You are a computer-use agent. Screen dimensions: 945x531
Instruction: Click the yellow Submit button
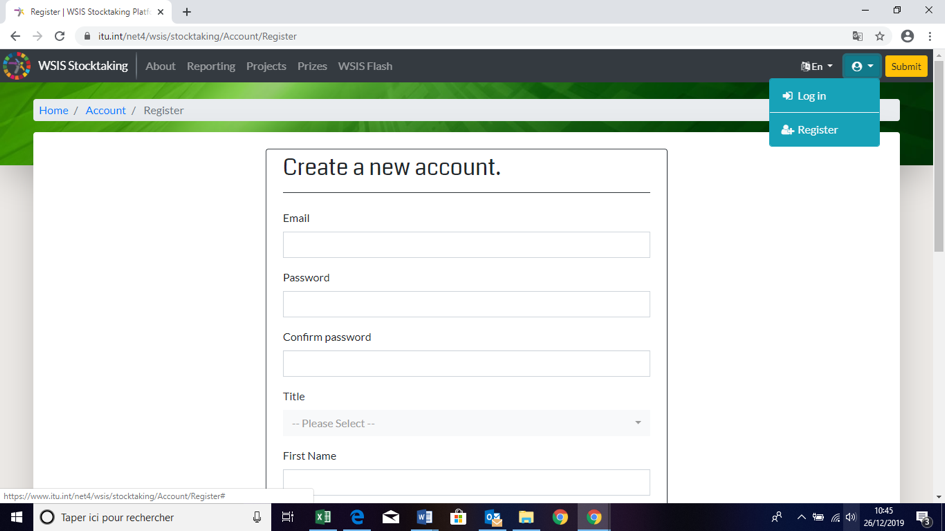pos(906,66)
